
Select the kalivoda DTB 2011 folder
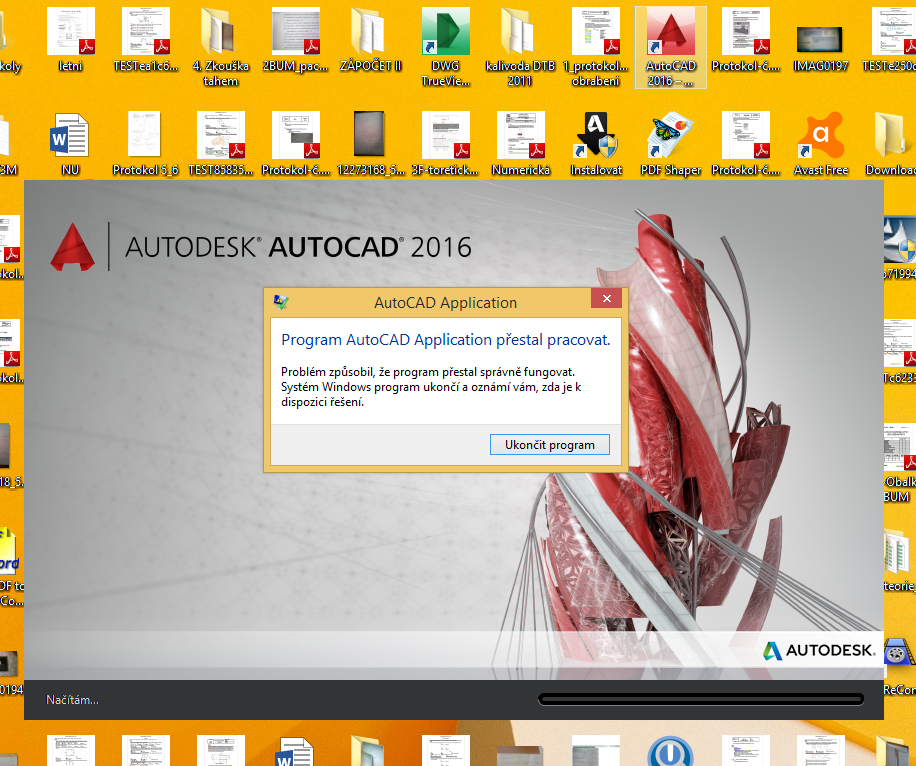[520, 37]
